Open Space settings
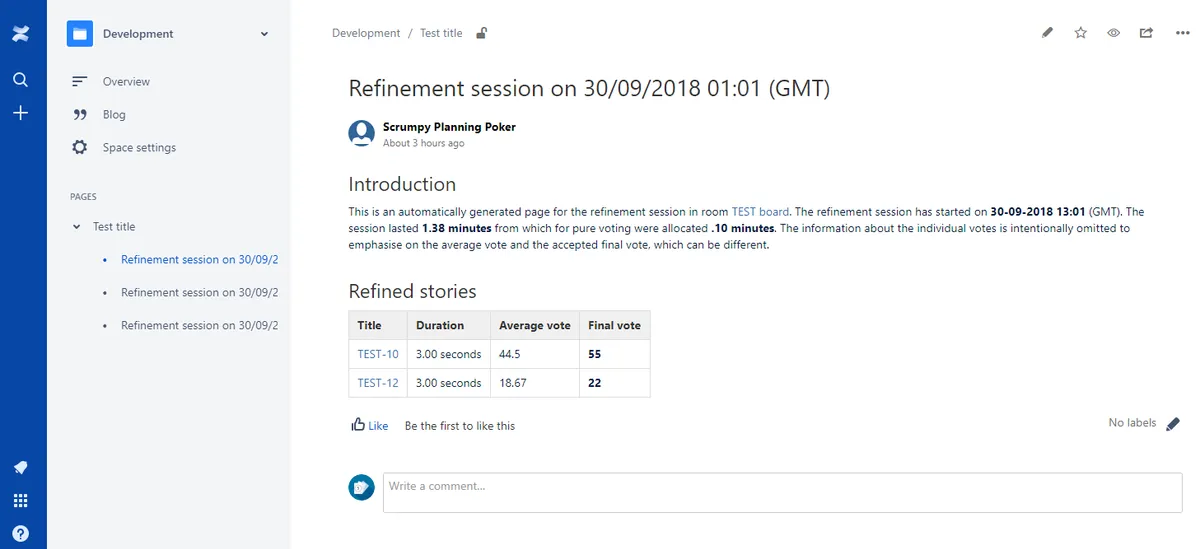This screenshot has height=549, width=1200. pos(139,147)
